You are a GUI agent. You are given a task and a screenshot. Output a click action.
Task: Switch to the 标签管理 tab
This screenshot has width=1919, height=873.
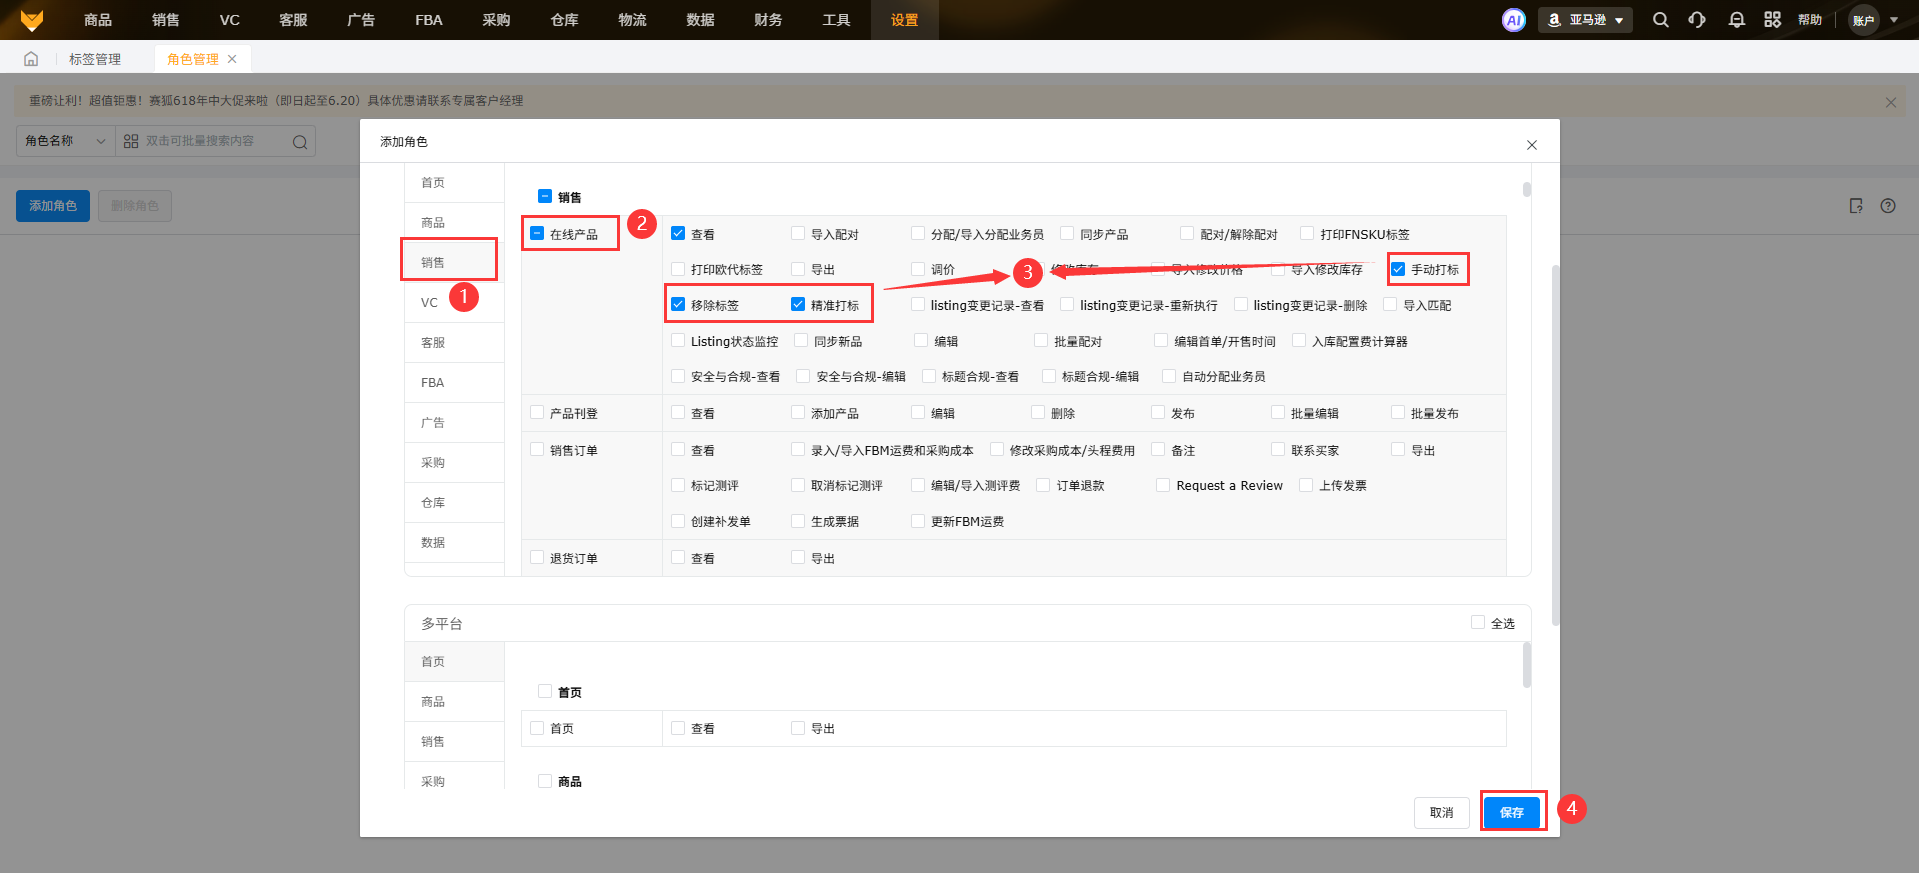95,59
